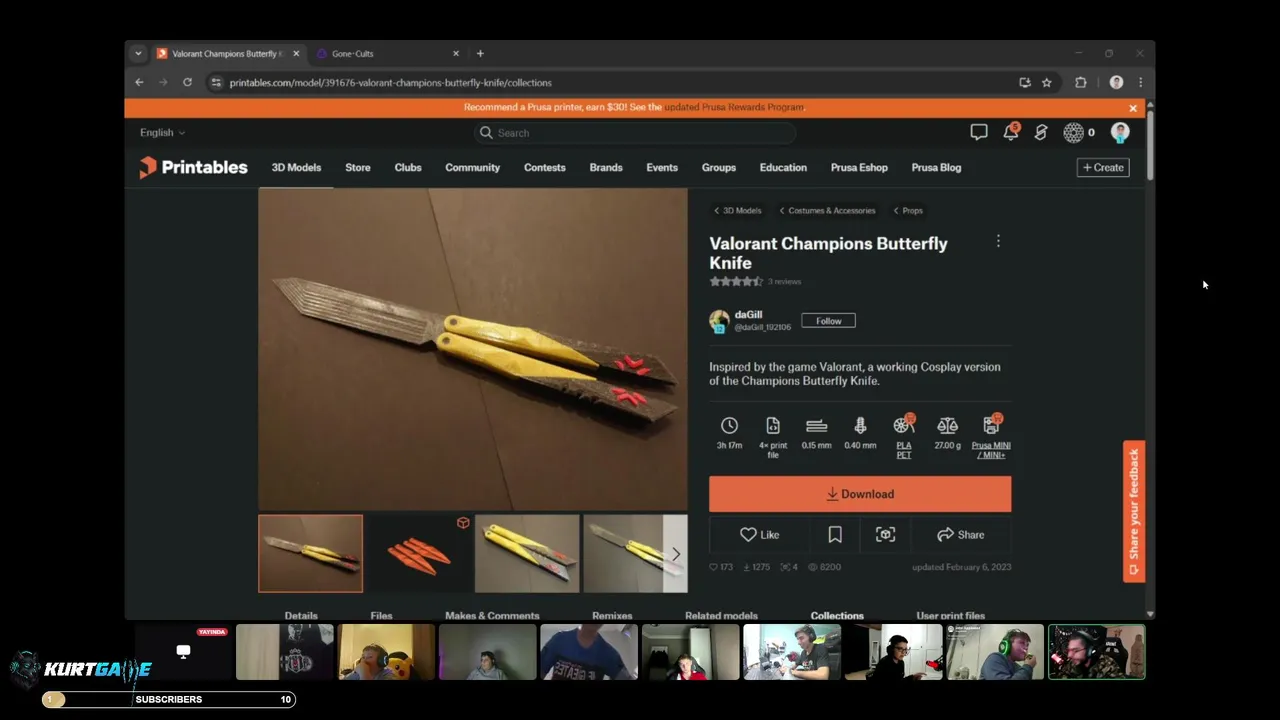The image size is (1280, 720).
Task: Follow the Props breadcrumb
Action: point(908,211)
